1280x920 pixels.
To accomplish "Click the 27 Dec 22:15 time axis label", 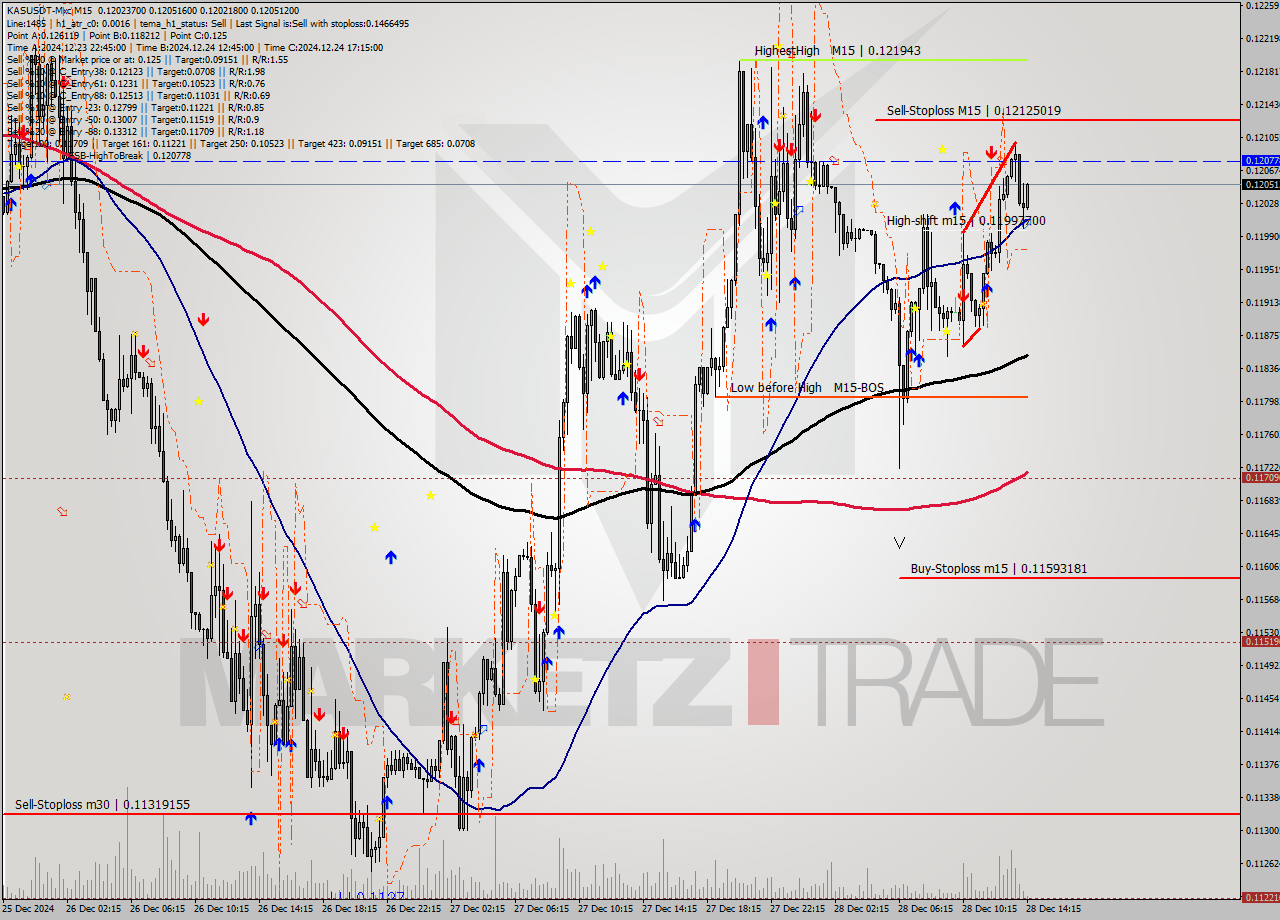I will [x=799, y=911].
